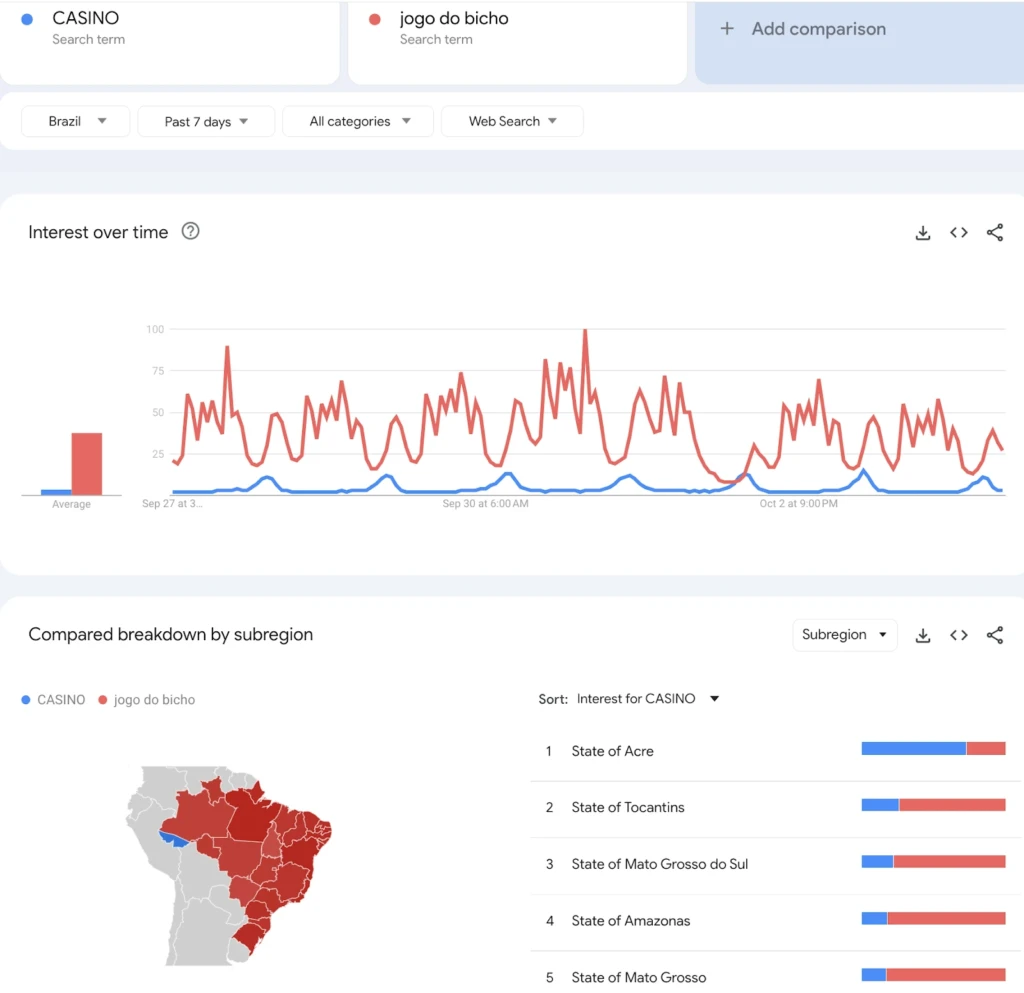
Task: Open the Web Search type dropdown
Action: [x=512, y=121]
